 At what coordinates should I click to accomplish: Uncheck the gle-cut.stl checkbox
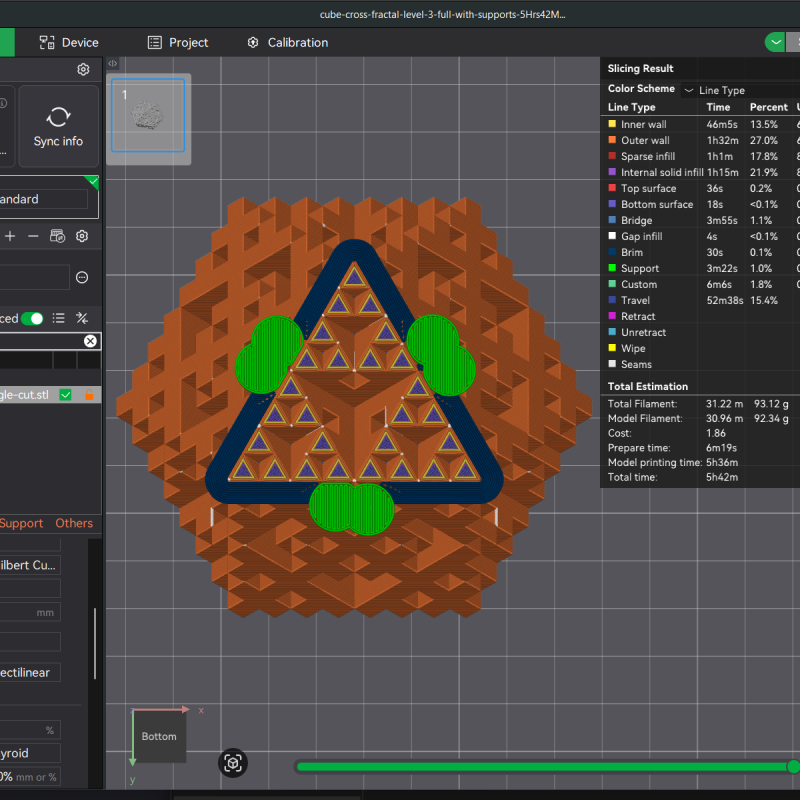(65, 394)
